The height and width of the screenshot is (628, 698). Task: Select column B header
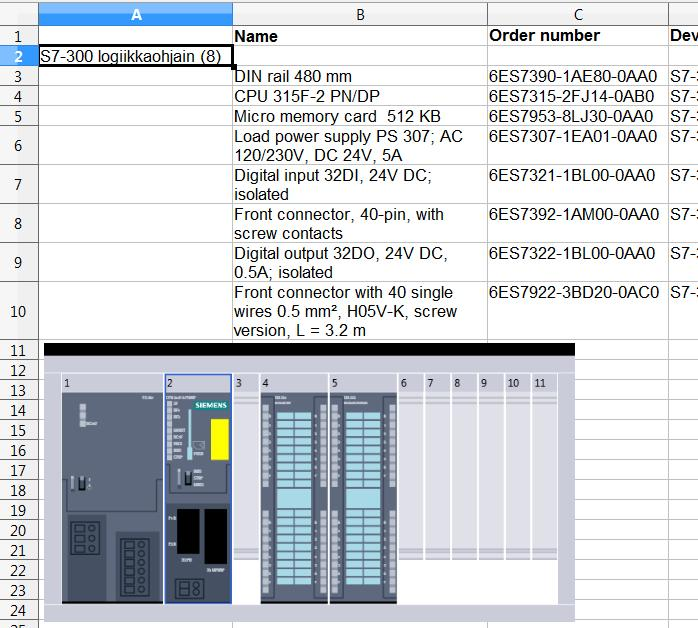360,14
